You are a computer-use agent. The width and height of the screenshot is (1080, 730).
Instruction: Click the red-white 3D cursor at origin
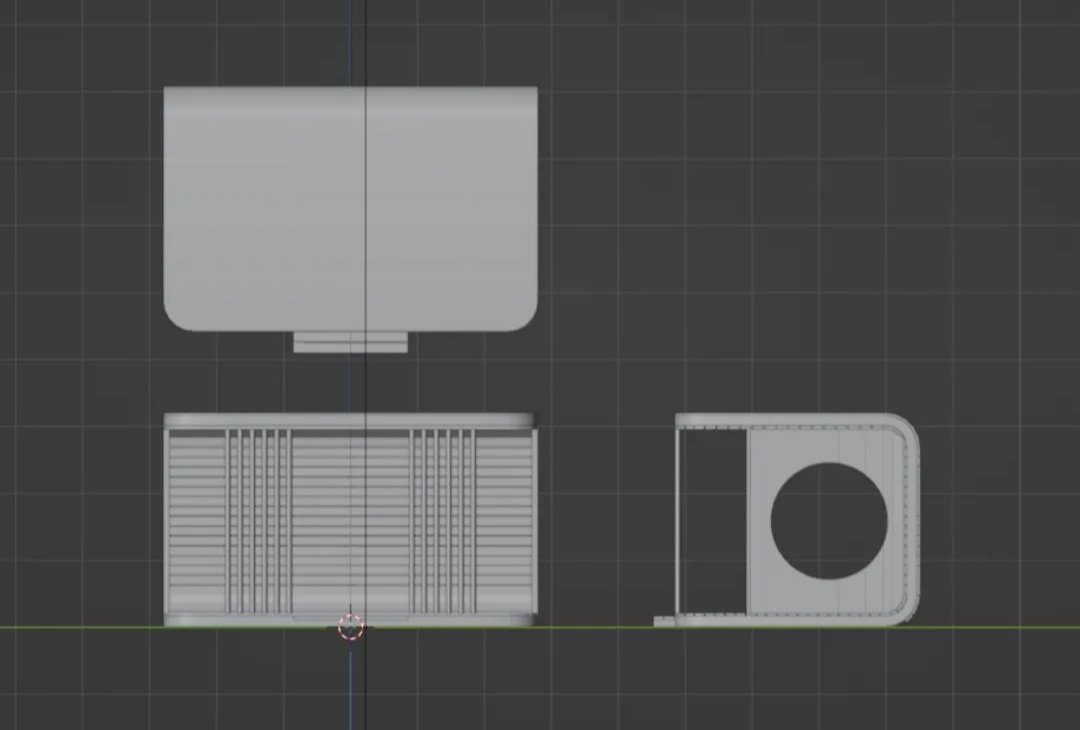coord(351,627)
